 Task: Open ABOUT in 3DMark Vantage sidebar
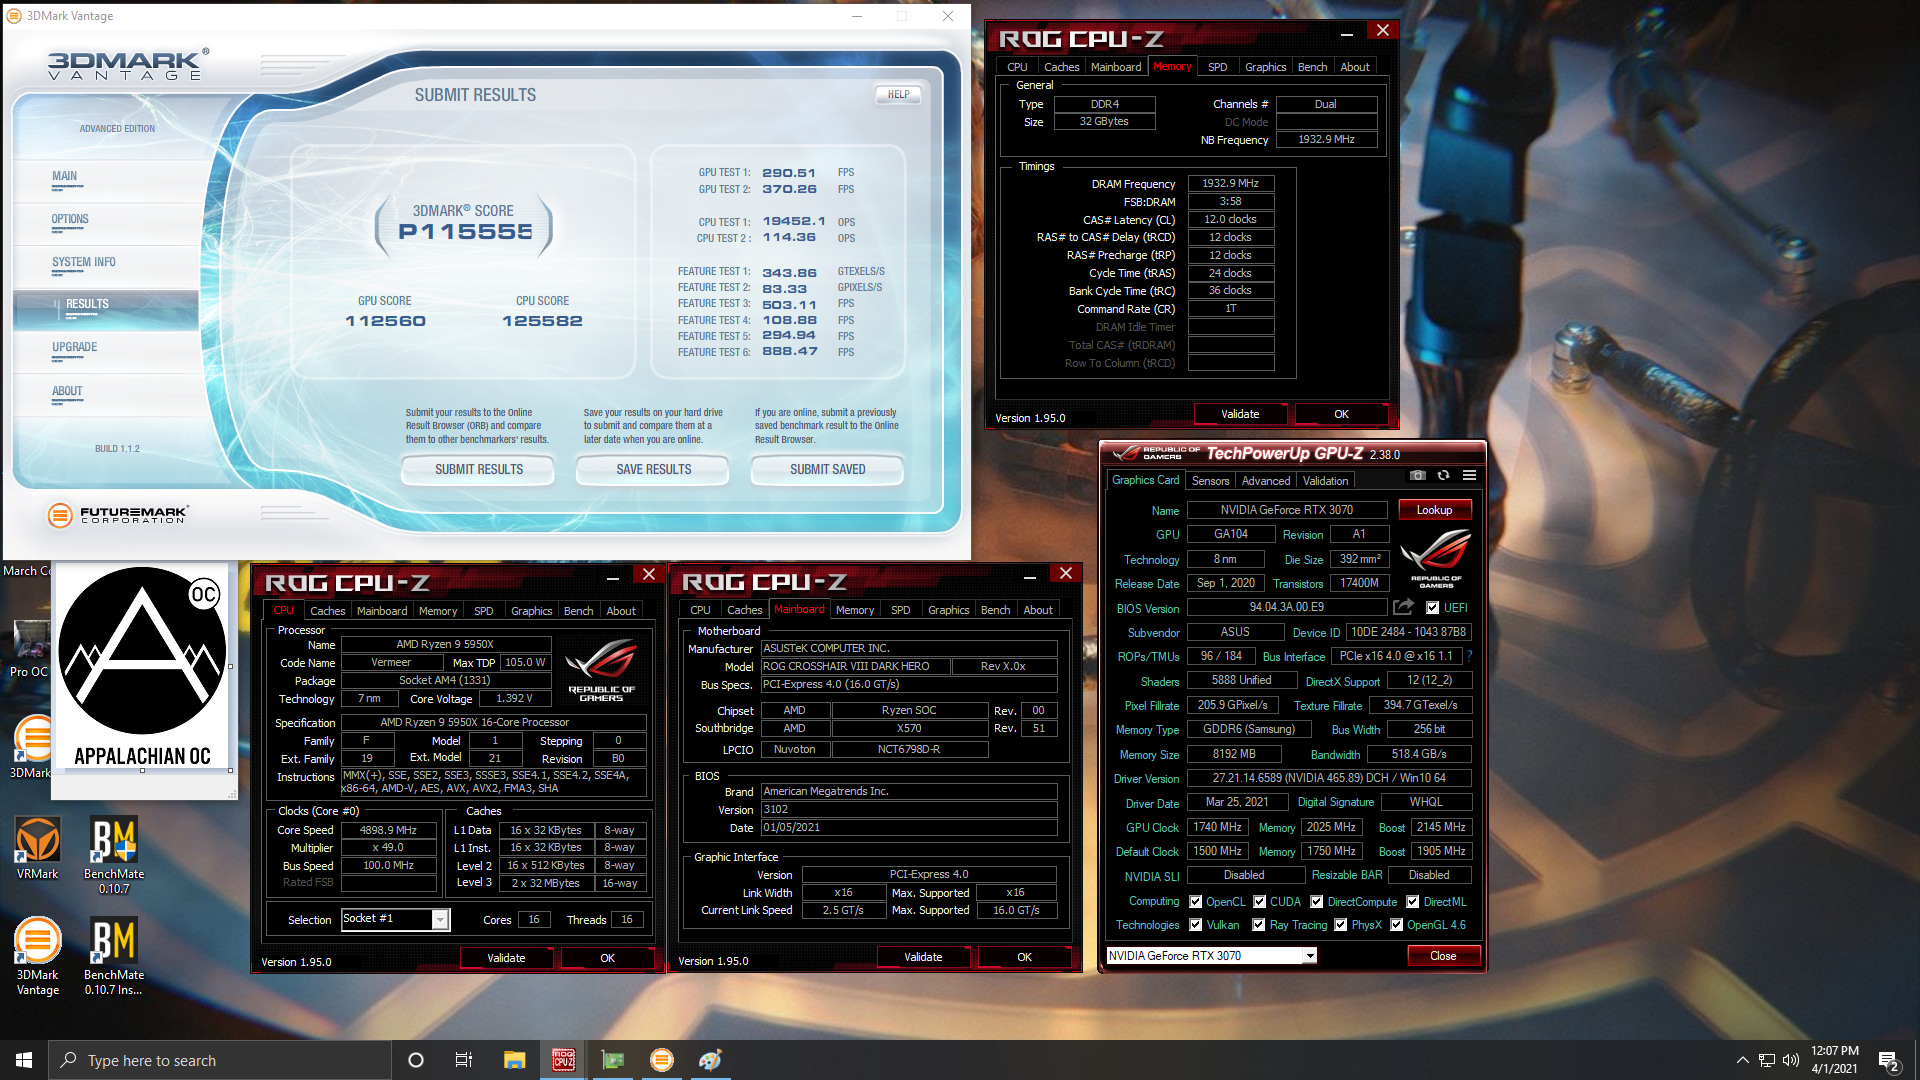pyautogui.click(x=67, y=391)
